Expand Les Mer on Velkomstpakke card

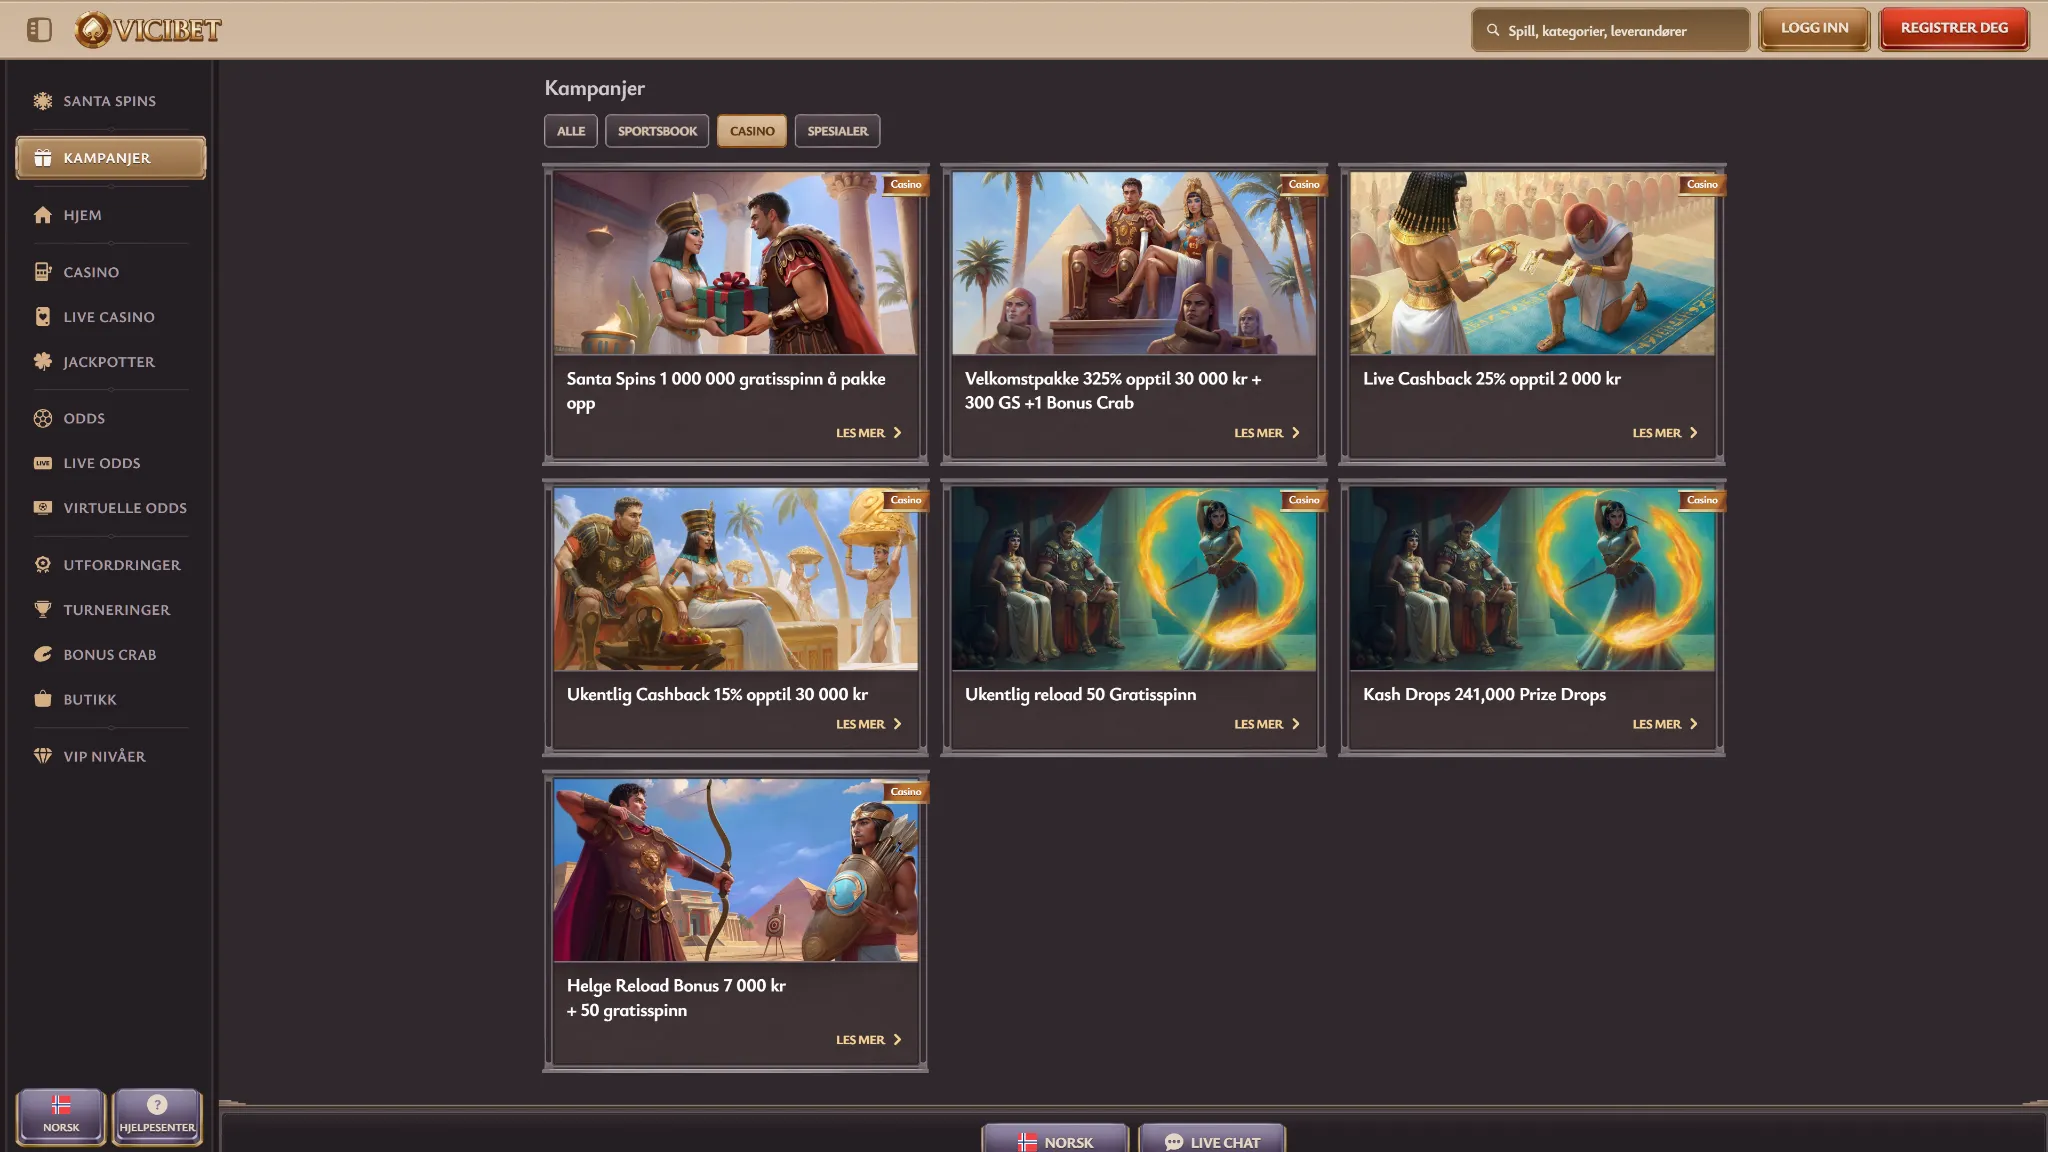point(1266,433)
